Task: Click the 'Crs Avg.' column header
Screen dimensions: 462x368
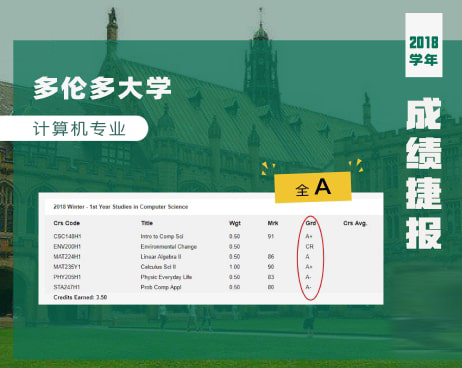Action: click(355, 223)
